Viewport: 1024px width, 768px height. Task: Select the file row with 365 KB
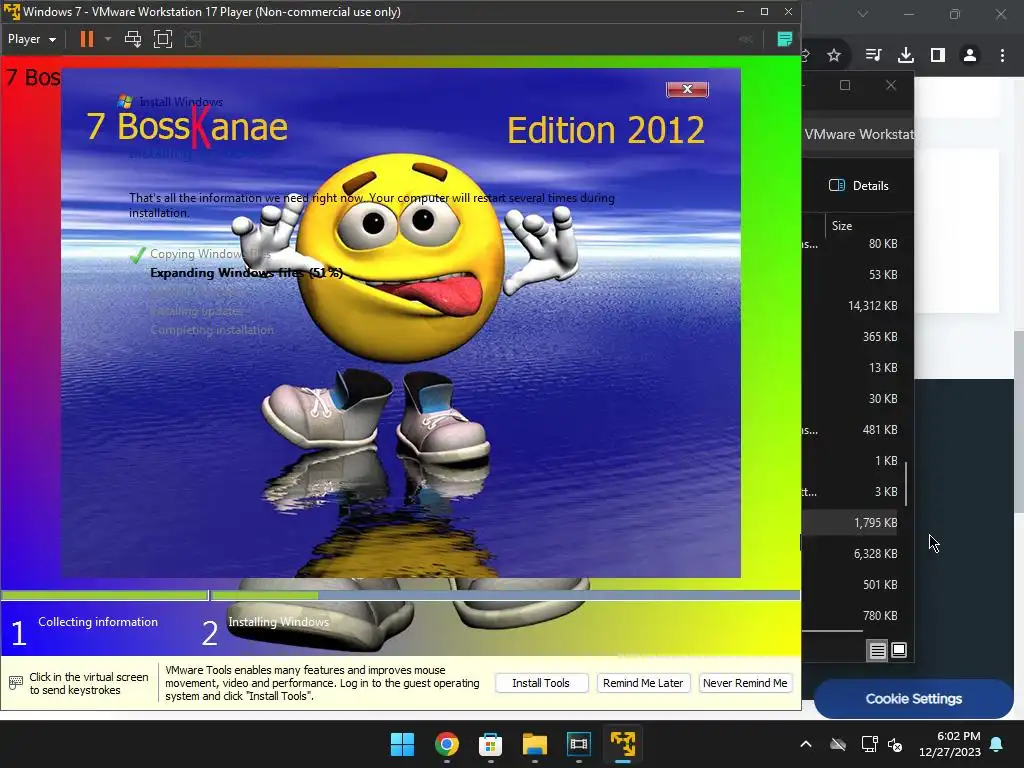click(x=852, y=337)
